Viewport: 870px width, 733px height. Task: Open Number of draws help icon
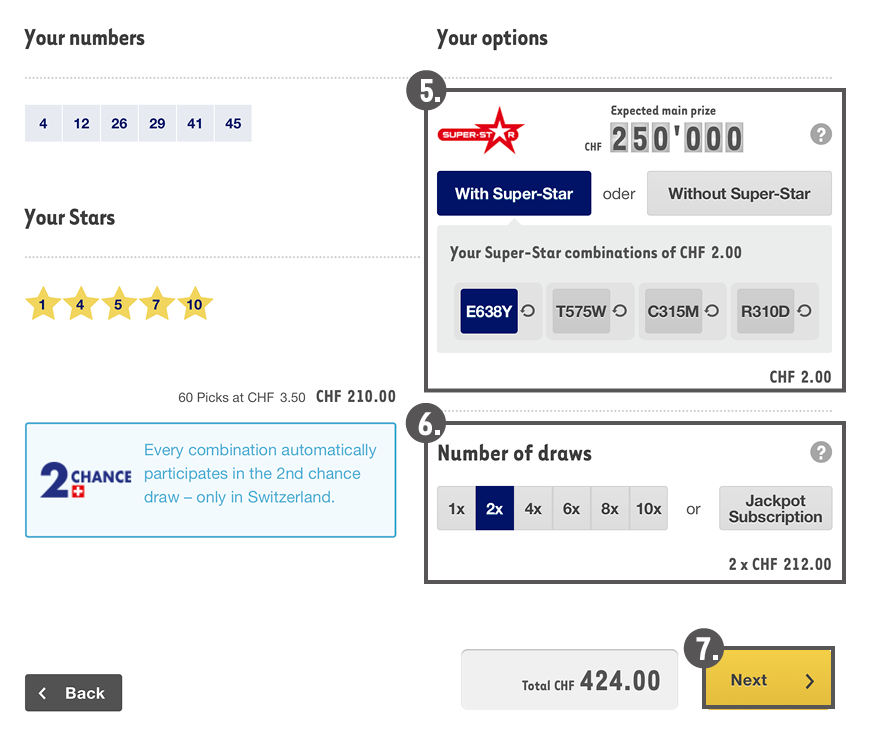click(x=820, y=453)
